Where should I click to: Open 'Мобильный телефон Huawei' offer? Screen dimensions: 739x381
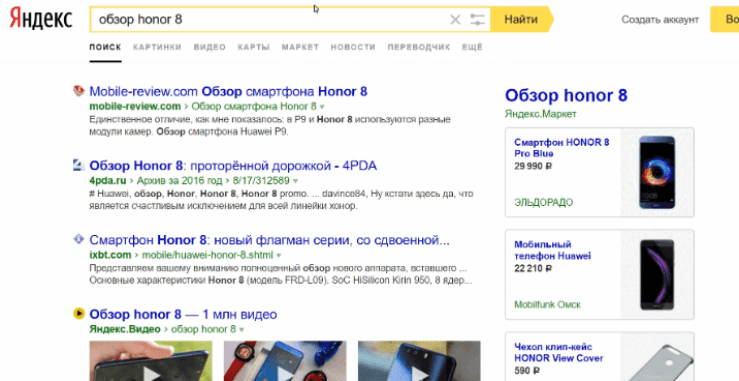coord(552,250)
